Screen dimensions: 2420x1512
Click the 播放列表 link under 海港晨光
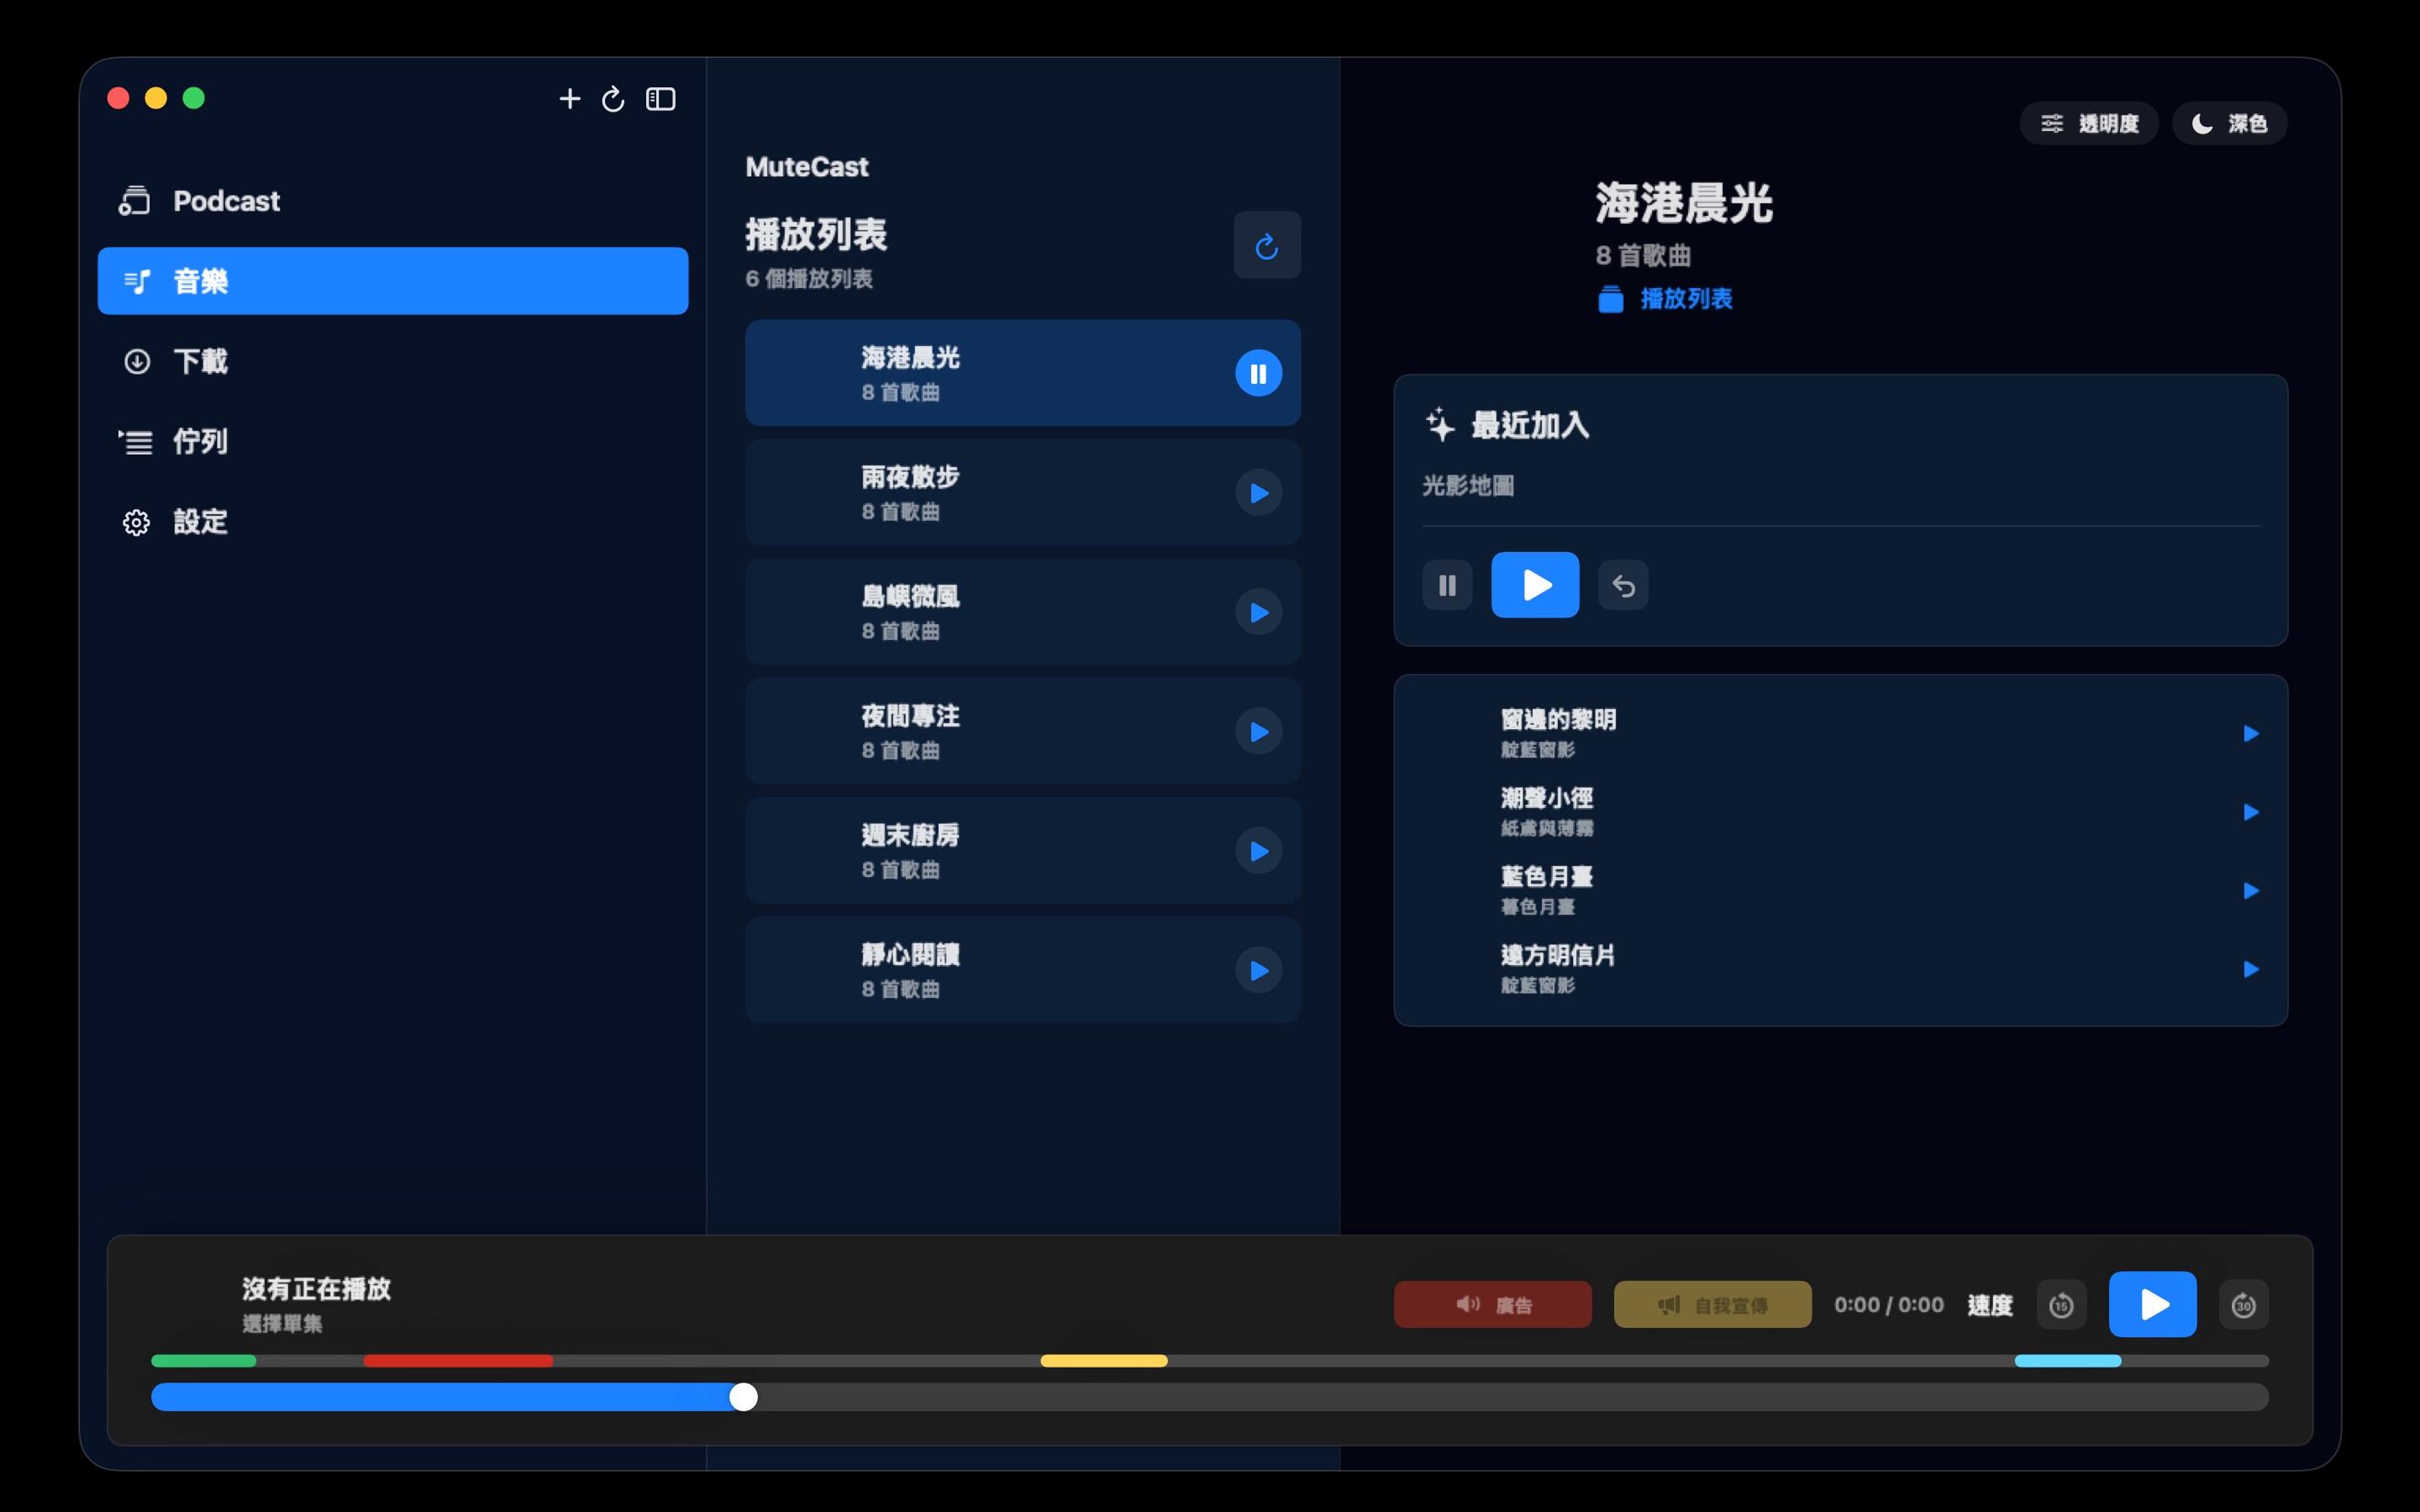tap(1665, 299)
